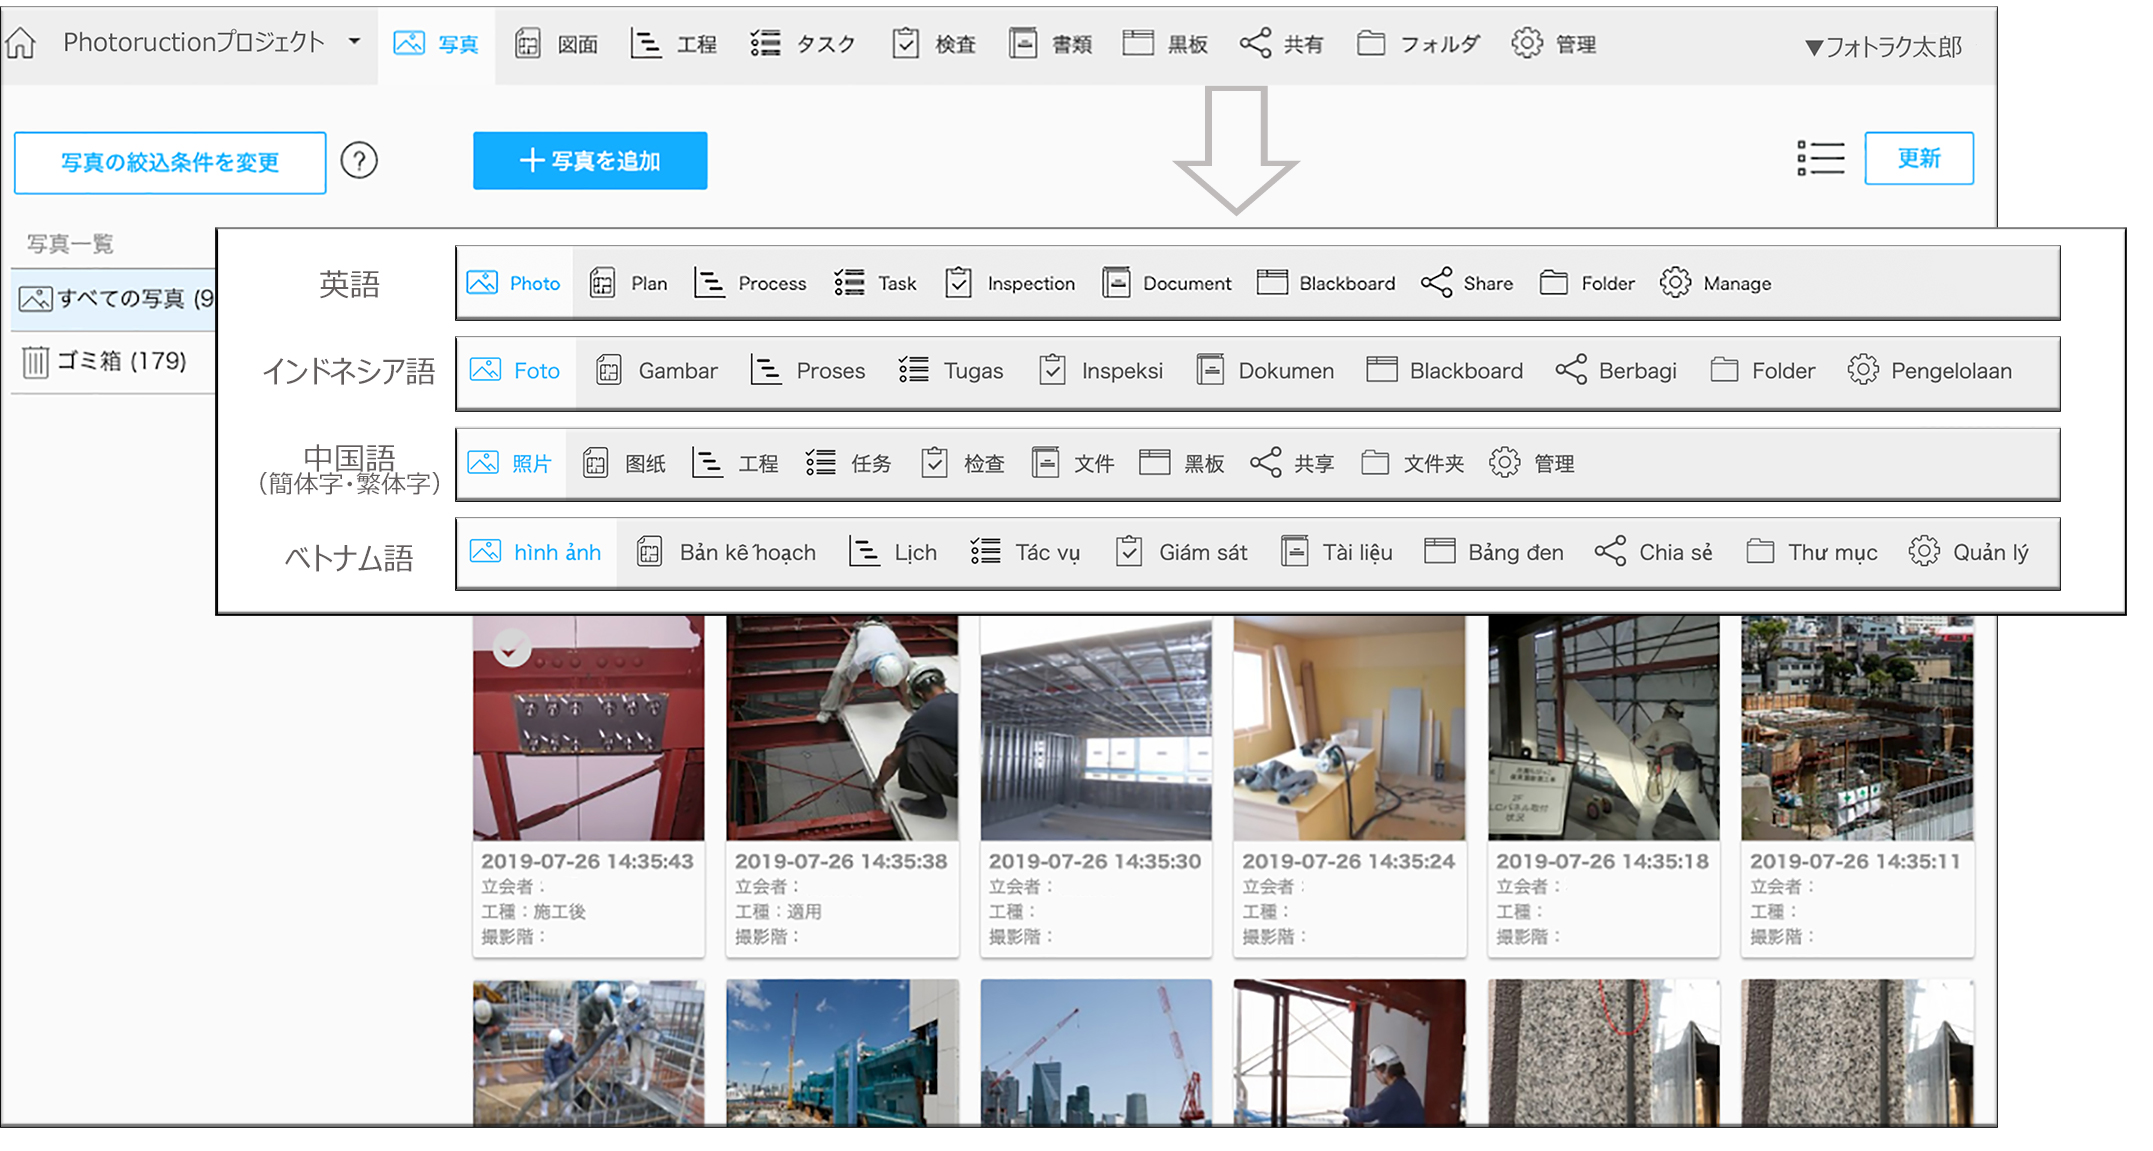2153x1151 pixels.
Task: Open ゴミ箱 (179) in the sidebar
Action: coord(114,361)
